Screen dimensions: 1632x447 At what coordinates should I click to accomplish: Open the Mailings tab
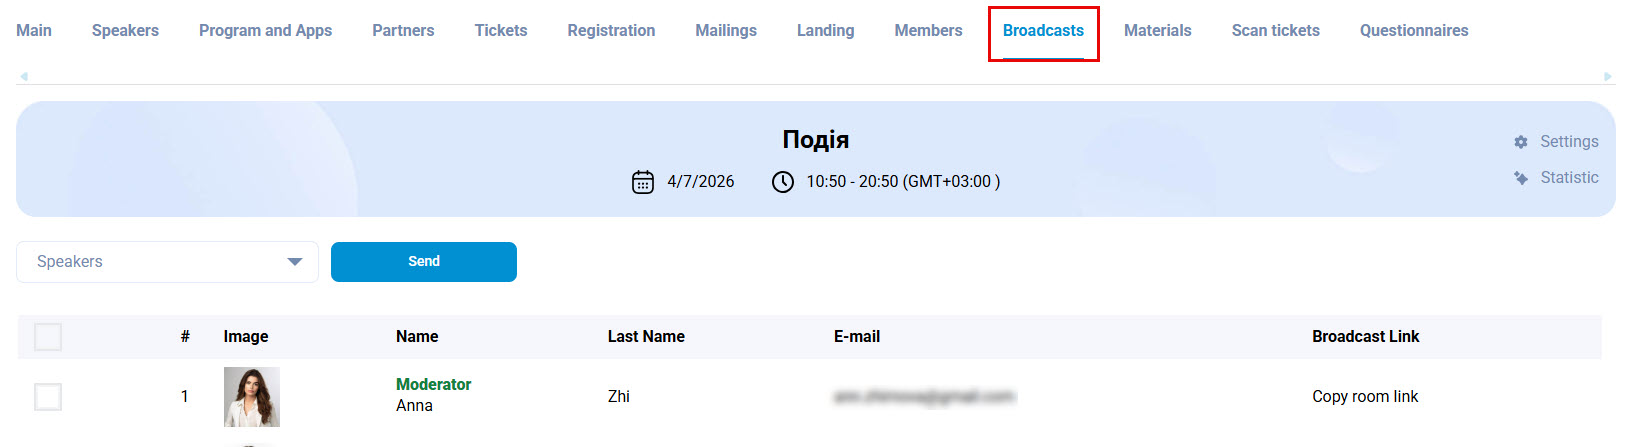click(x=726, y=31)
